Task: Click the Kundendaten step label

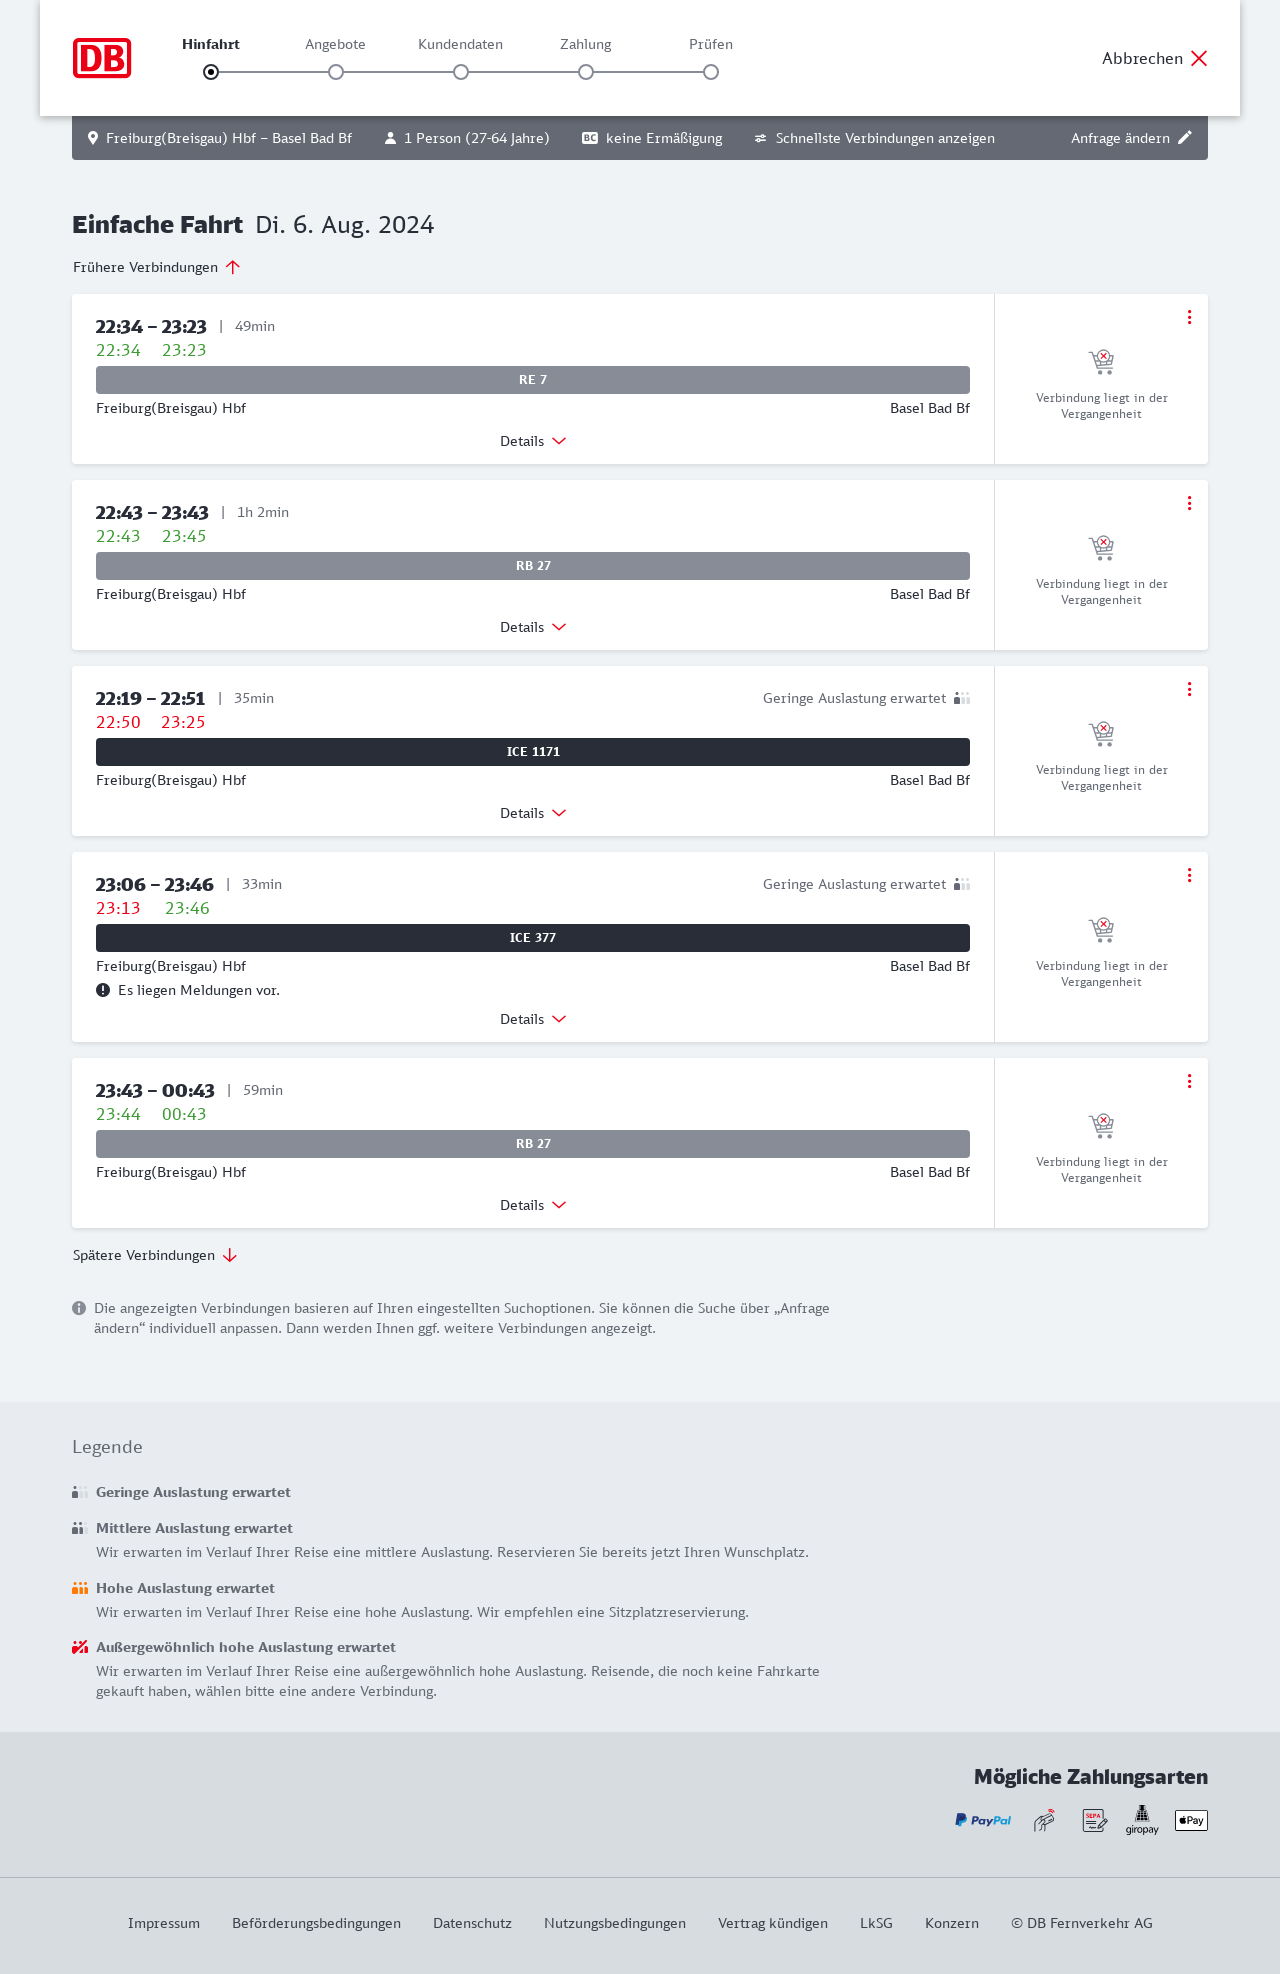Action: (460, 44)
